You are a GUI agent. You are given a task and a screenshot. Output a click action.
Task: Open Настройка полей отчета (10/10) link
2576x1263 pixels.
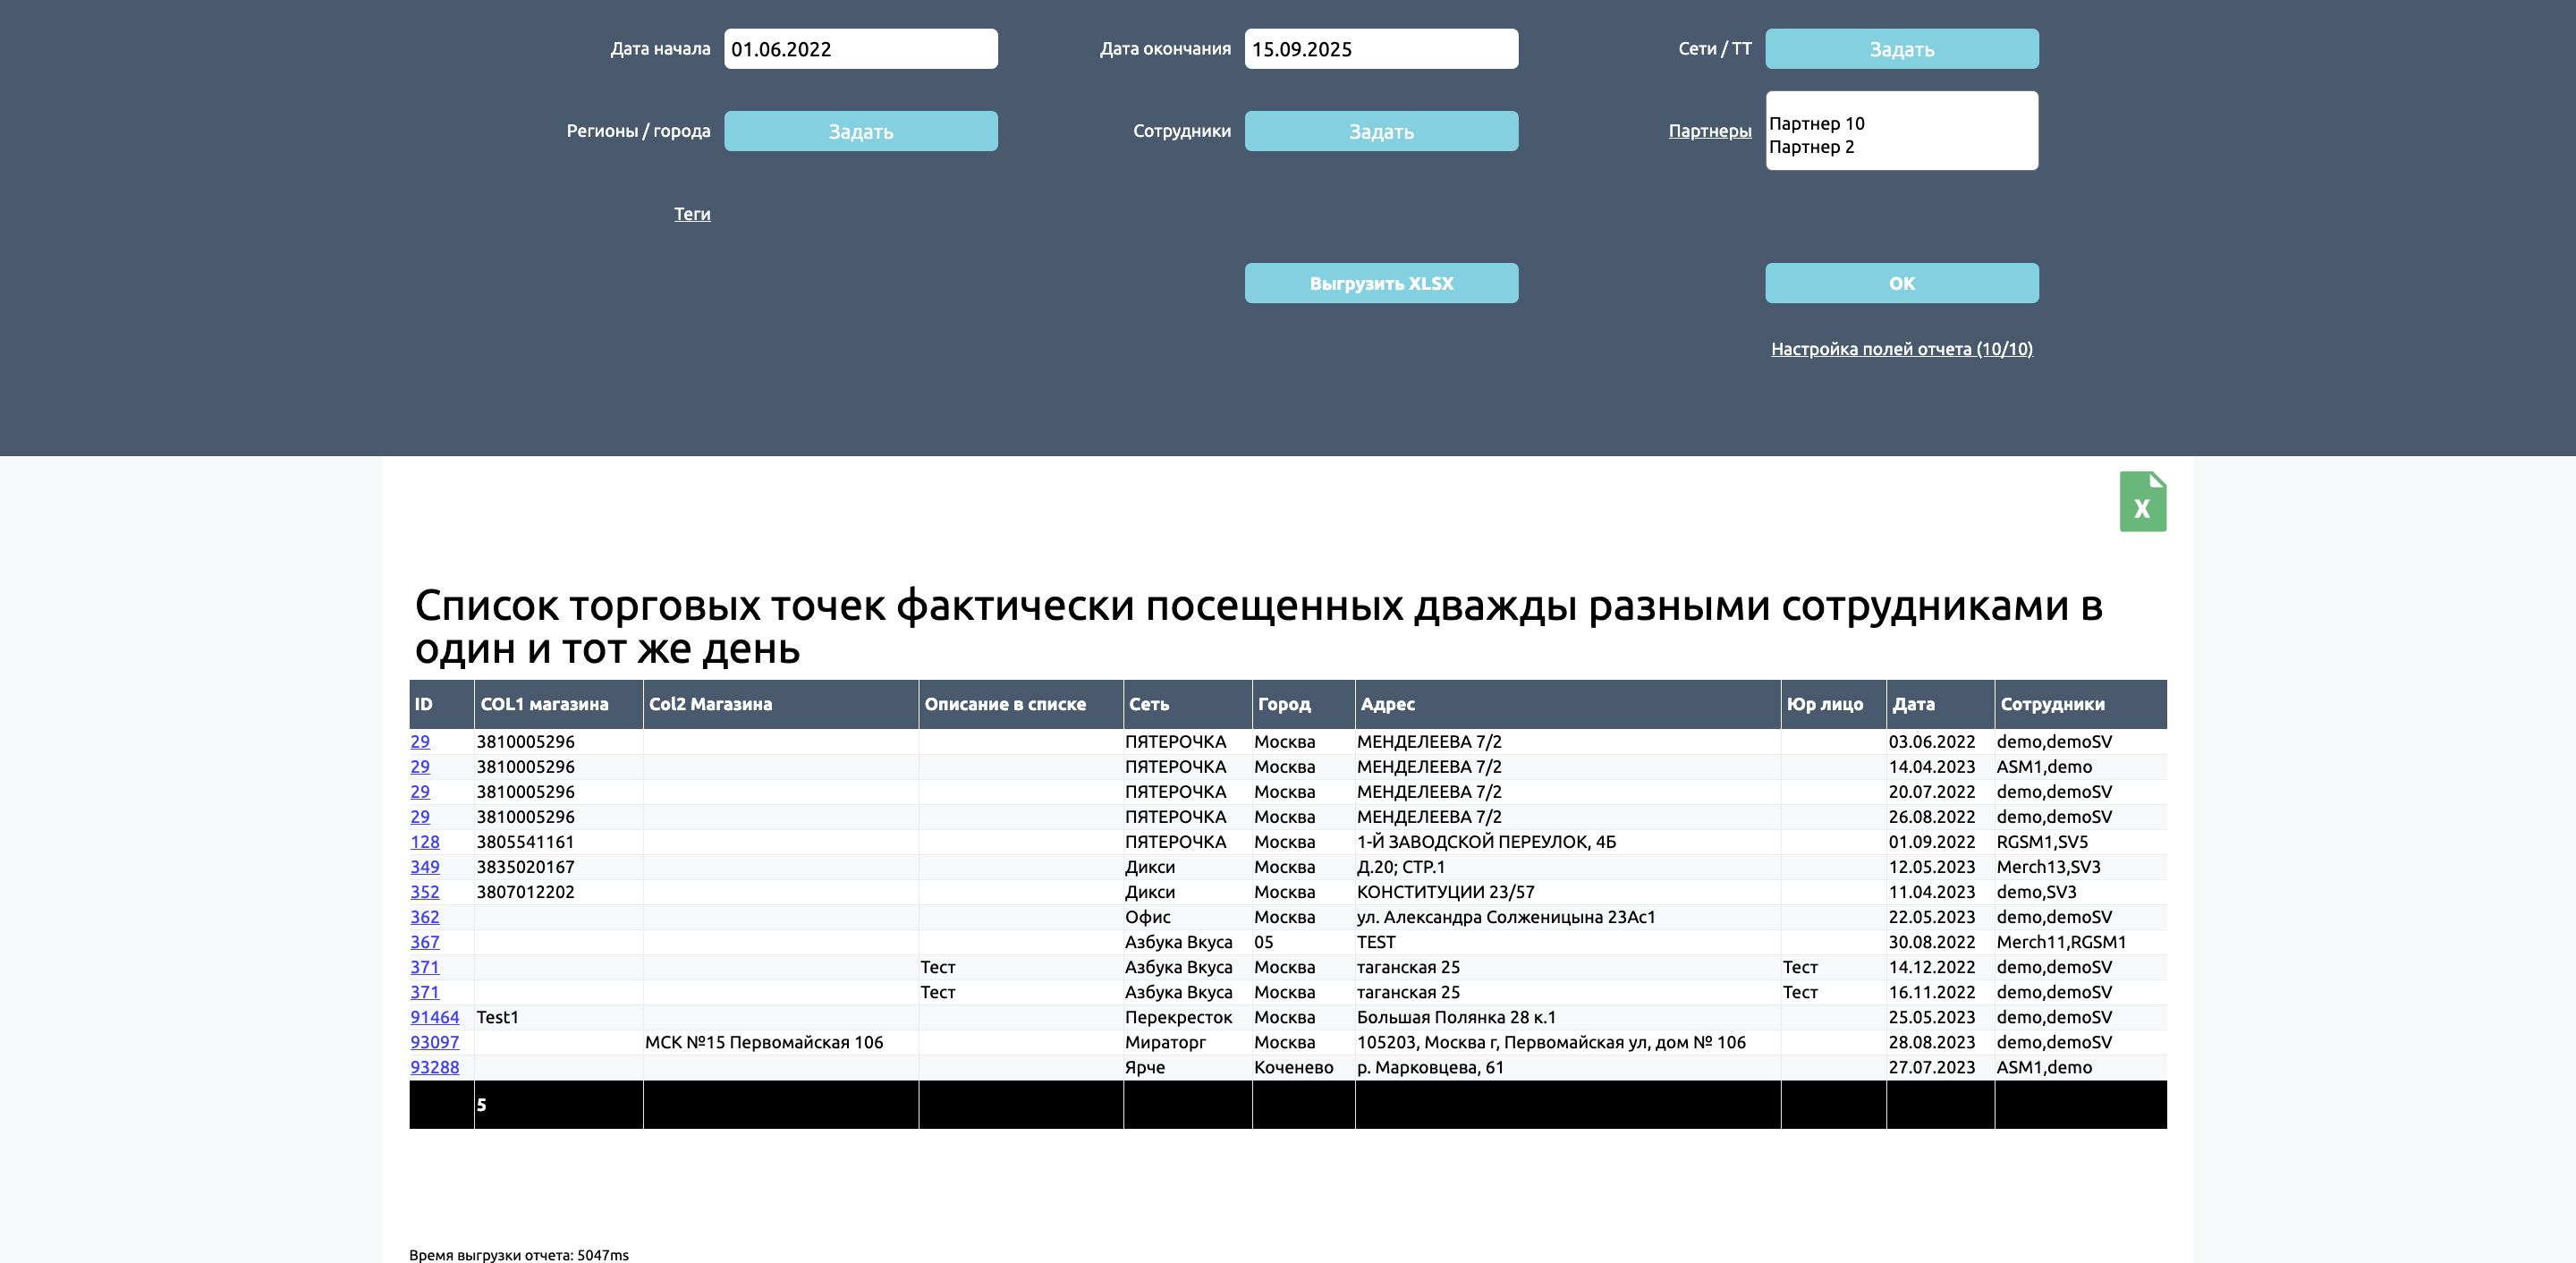[1901, 349]
